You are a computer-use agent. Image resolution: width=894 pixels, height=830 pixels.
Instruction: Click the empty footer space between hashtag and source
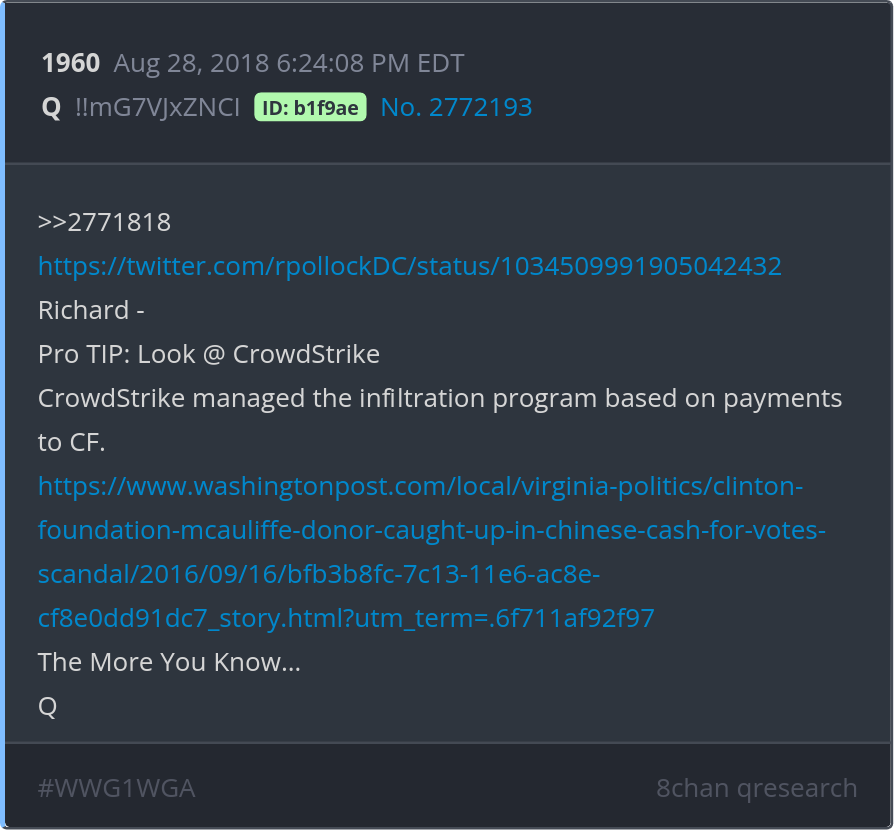(420, 788)
